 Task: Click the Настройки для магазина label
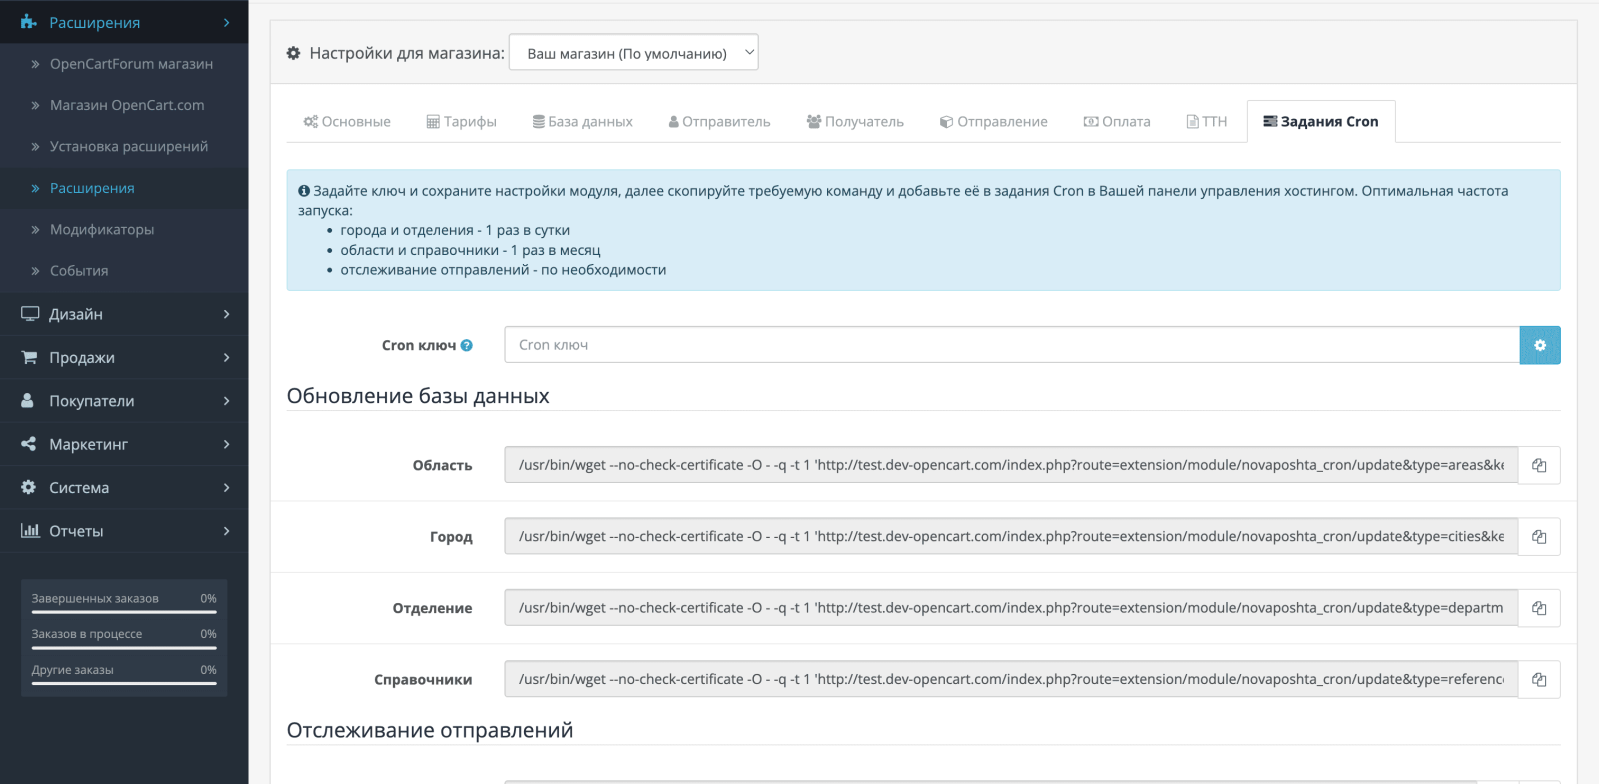click(x=407, y=53)
